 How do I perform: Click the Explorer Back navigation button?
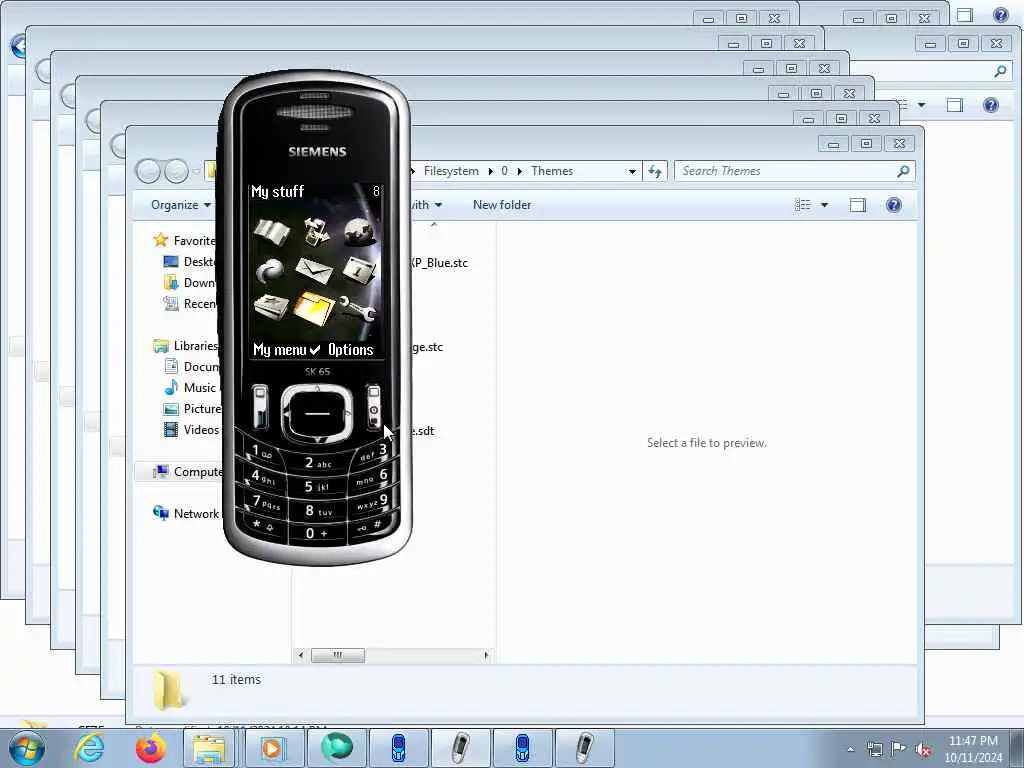point(148,172)
